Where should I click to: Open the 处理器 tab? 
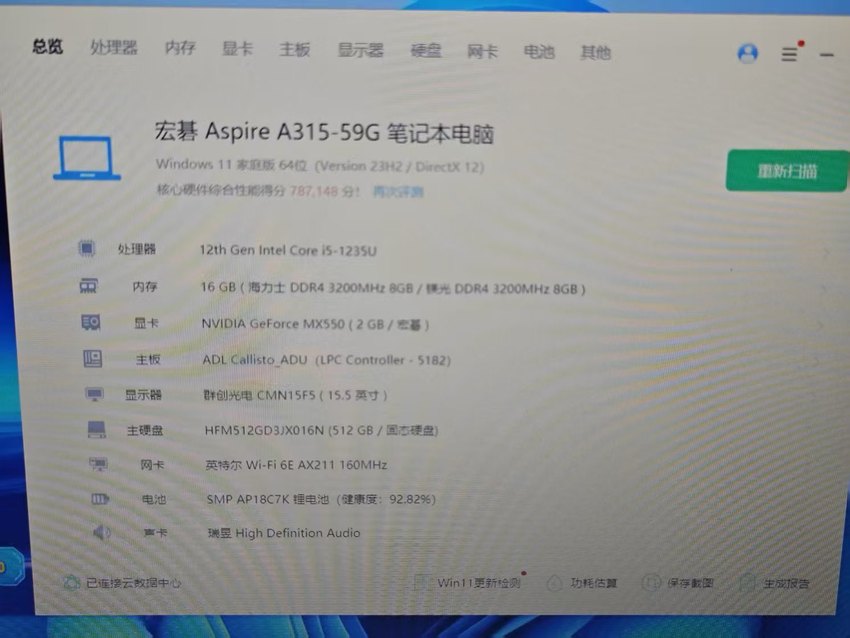[114, 48]
